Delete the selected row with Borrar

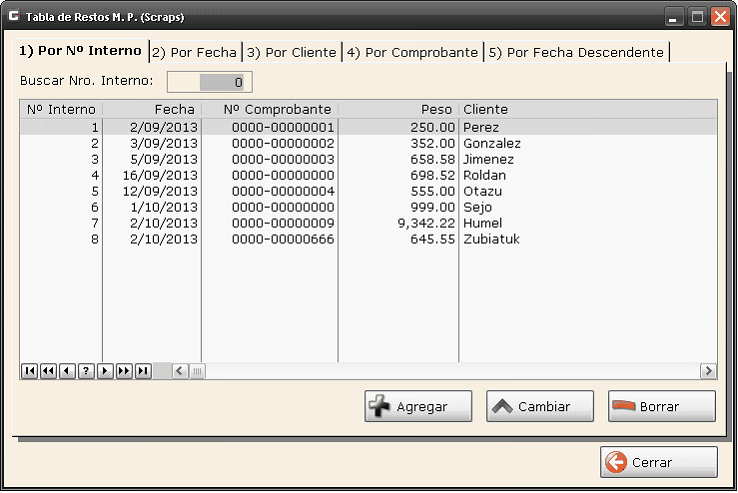[661, 407]
